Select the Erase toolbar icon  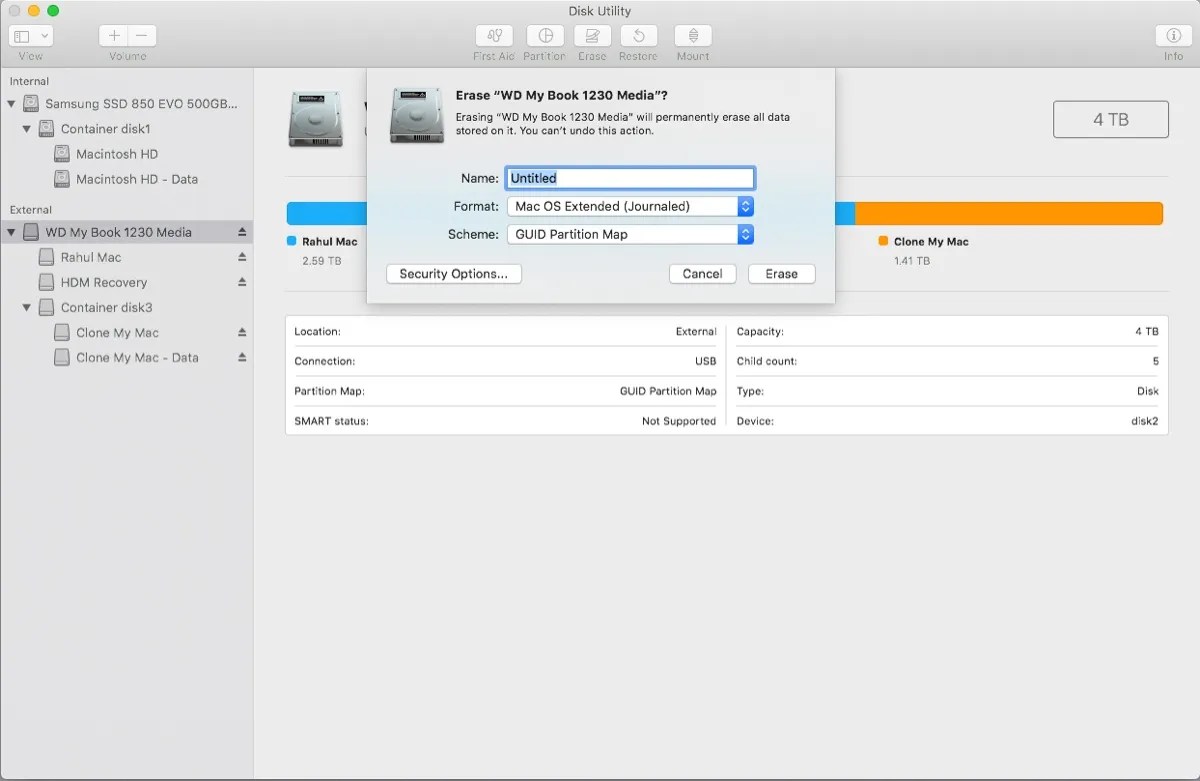tap(592, 40)
